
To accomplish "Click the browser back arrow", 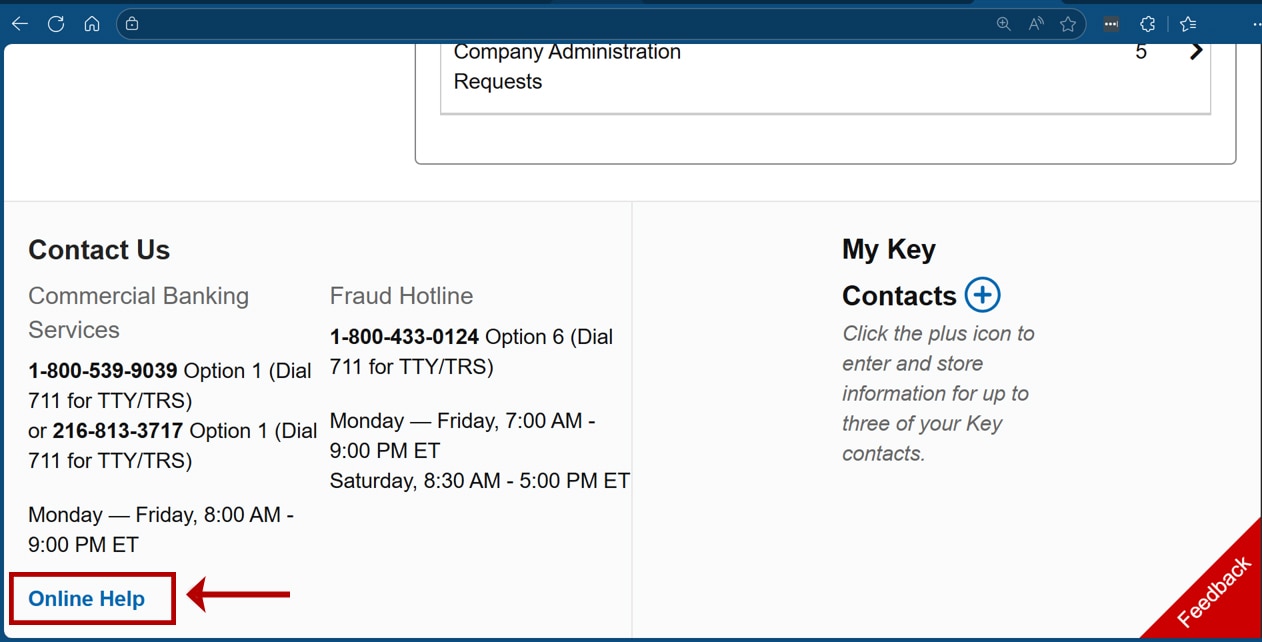I will pyautogui.click(x=20, y=24).
